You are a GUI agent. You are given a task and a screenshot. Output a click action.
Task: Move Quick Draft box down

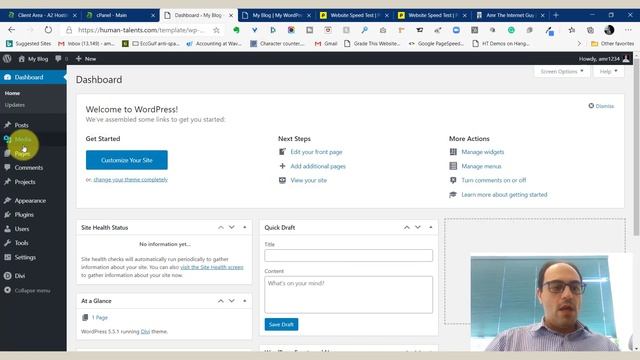click(x=418, y=227)
